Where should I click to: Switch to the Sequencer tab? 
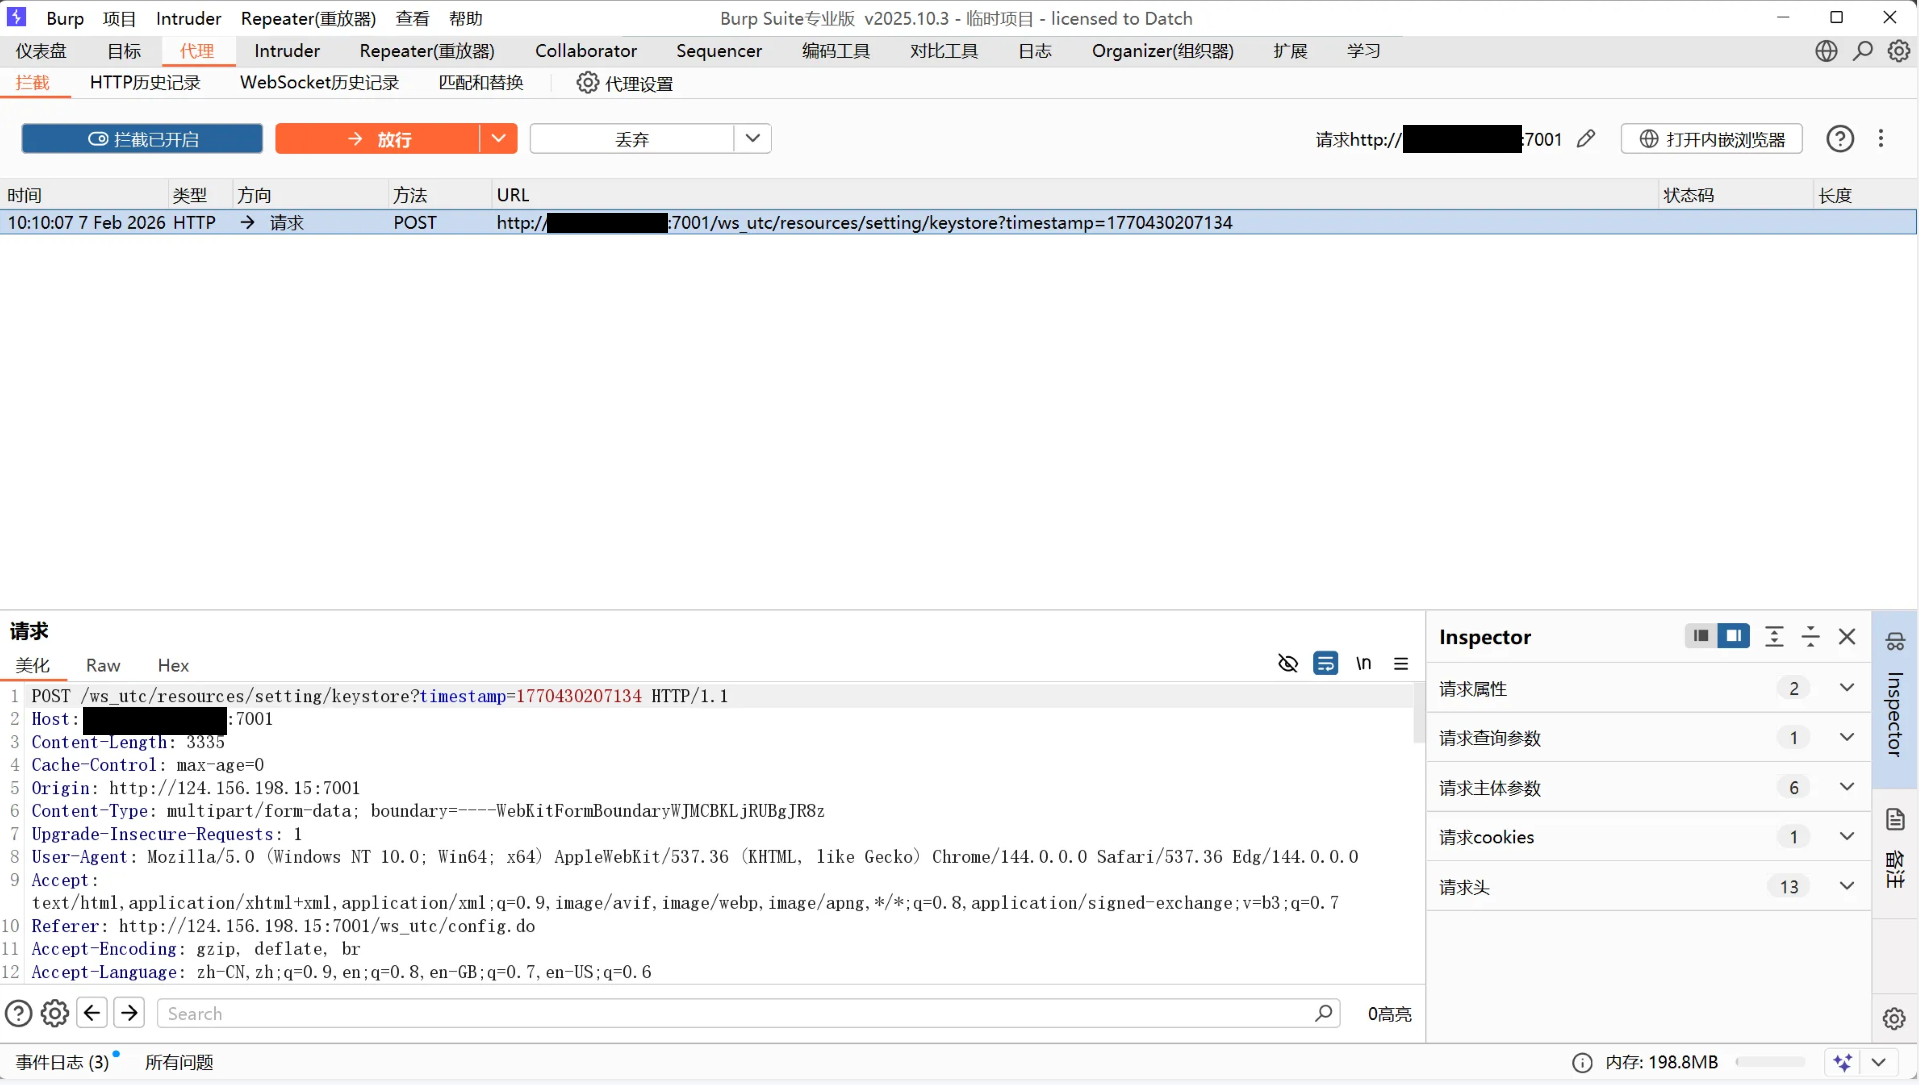point(719,51)
